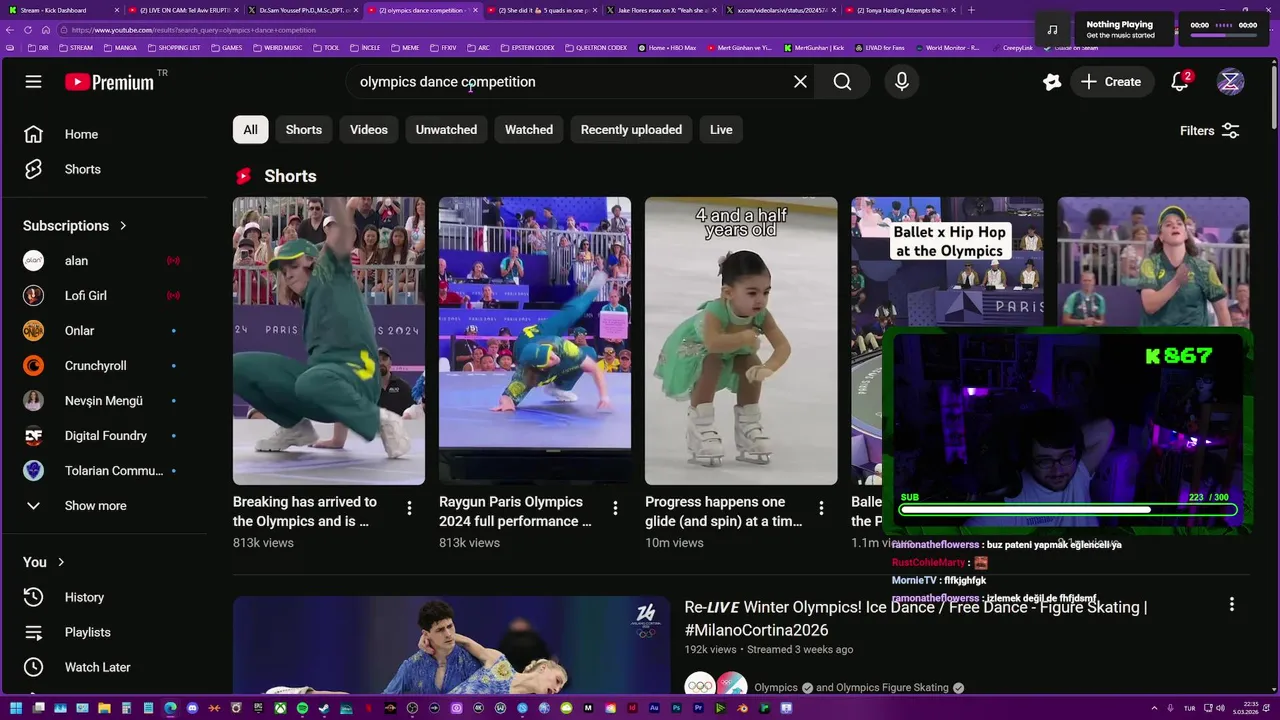Expand the Subscriptions section chevron
The height and width of the screenshot is (720, 1280).
click(123, 226)
